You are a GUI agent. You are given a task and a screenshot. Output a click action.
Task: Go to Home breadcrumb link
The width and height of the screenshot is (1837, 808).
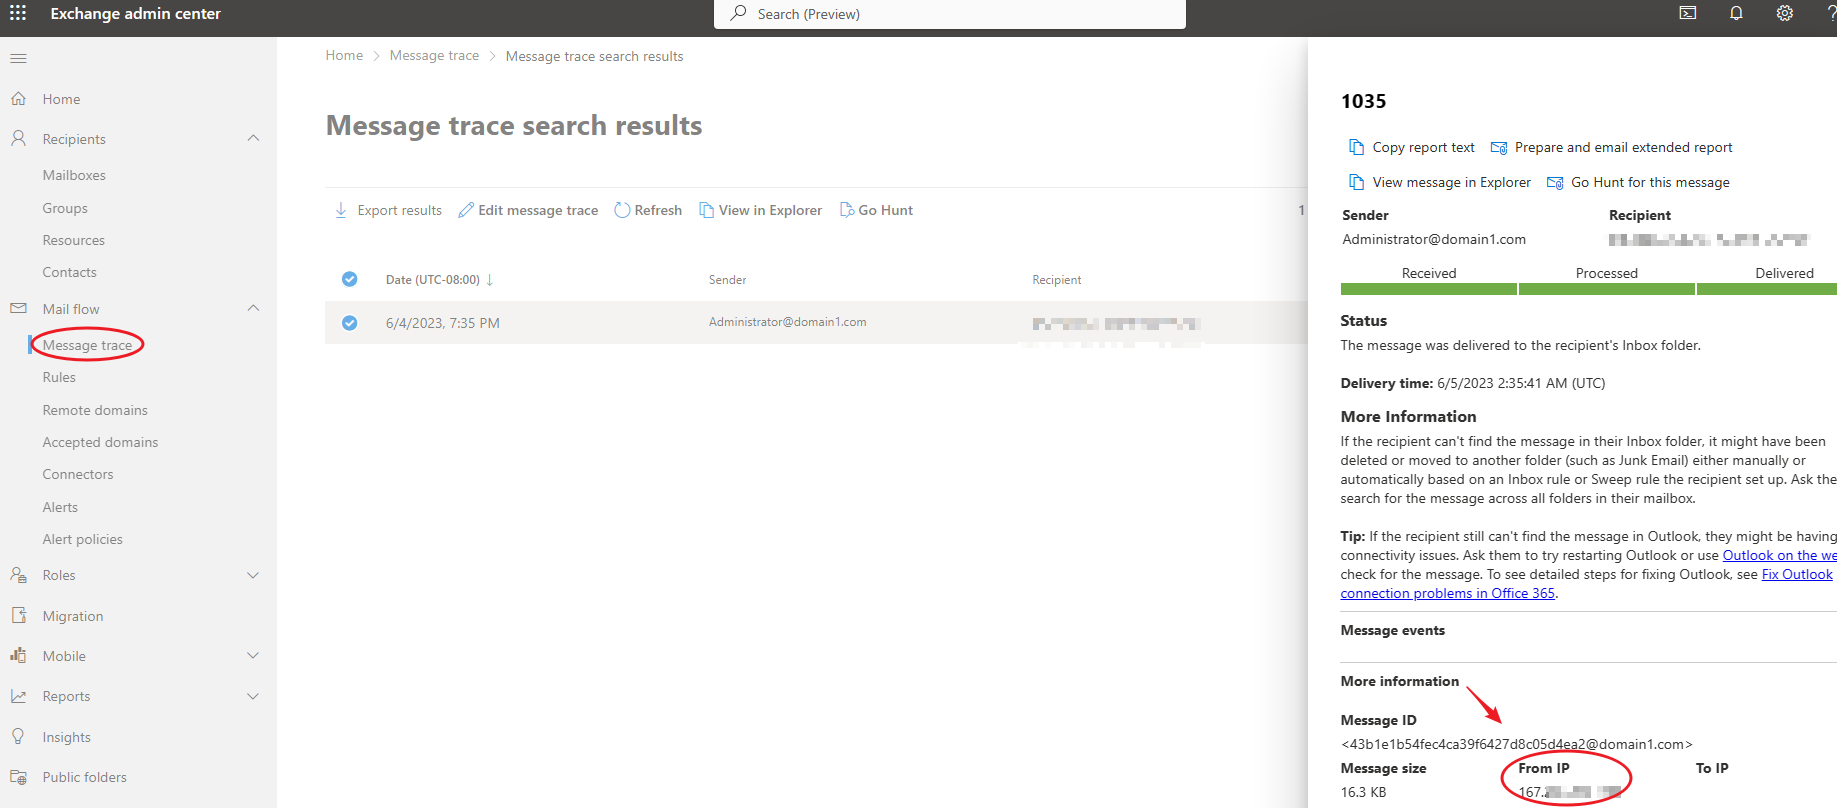(x=344, y=55)
